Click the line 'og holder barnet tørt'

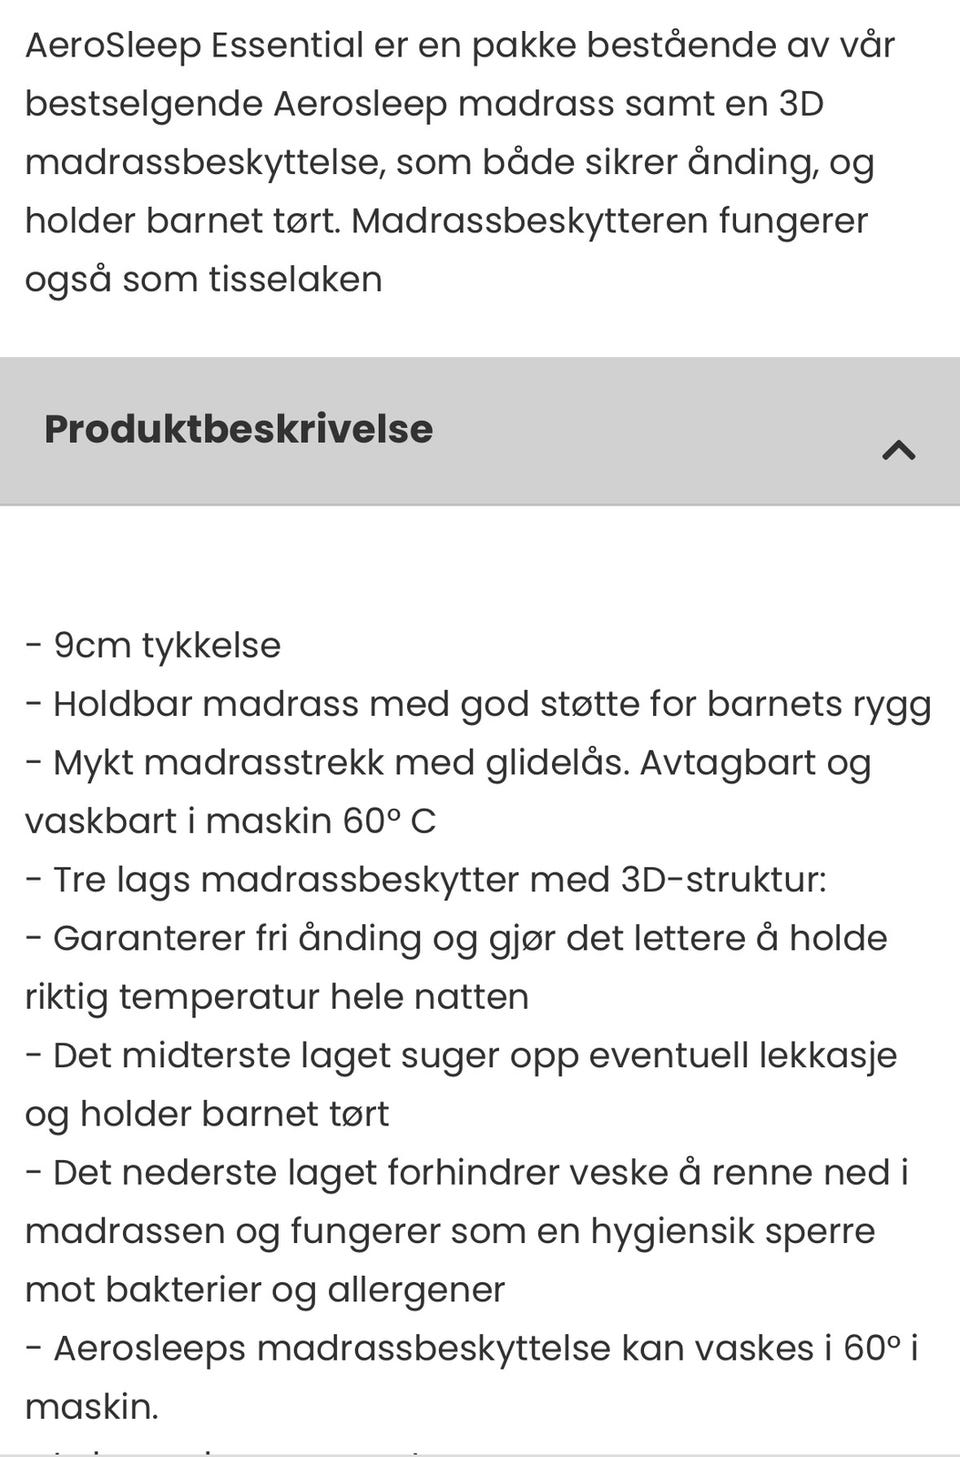click(x=207, y=1114)
